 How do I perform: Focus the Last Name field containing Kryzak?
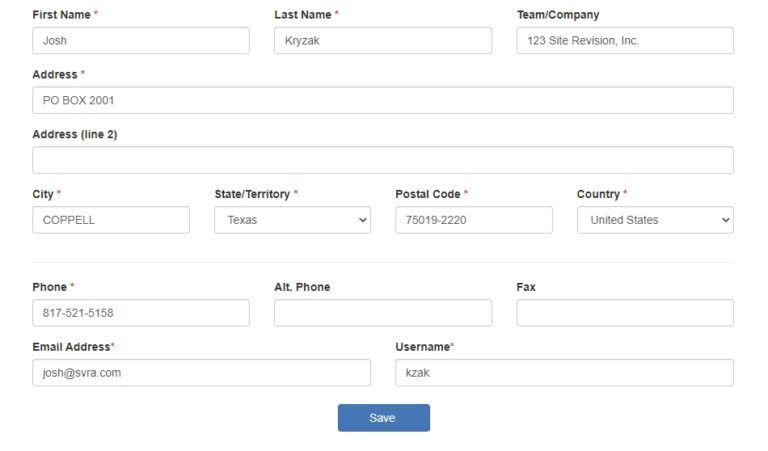pyautogui.click(x=383, y=41)
